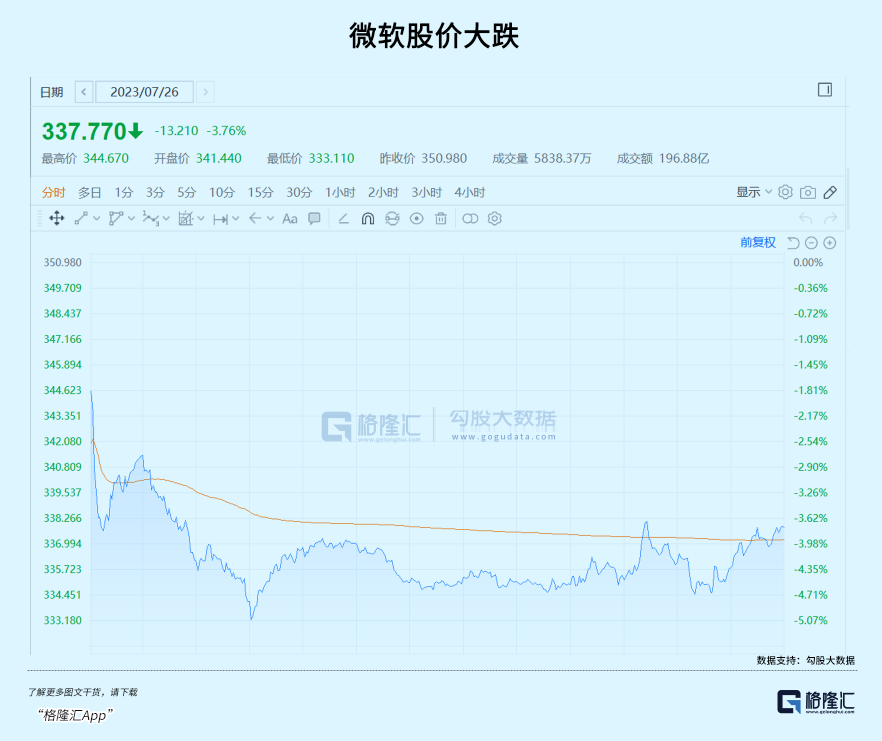Open chart settings gear next to 显示
The height and width of the screenshot is (741, 882).
click(x=785, y=192)
